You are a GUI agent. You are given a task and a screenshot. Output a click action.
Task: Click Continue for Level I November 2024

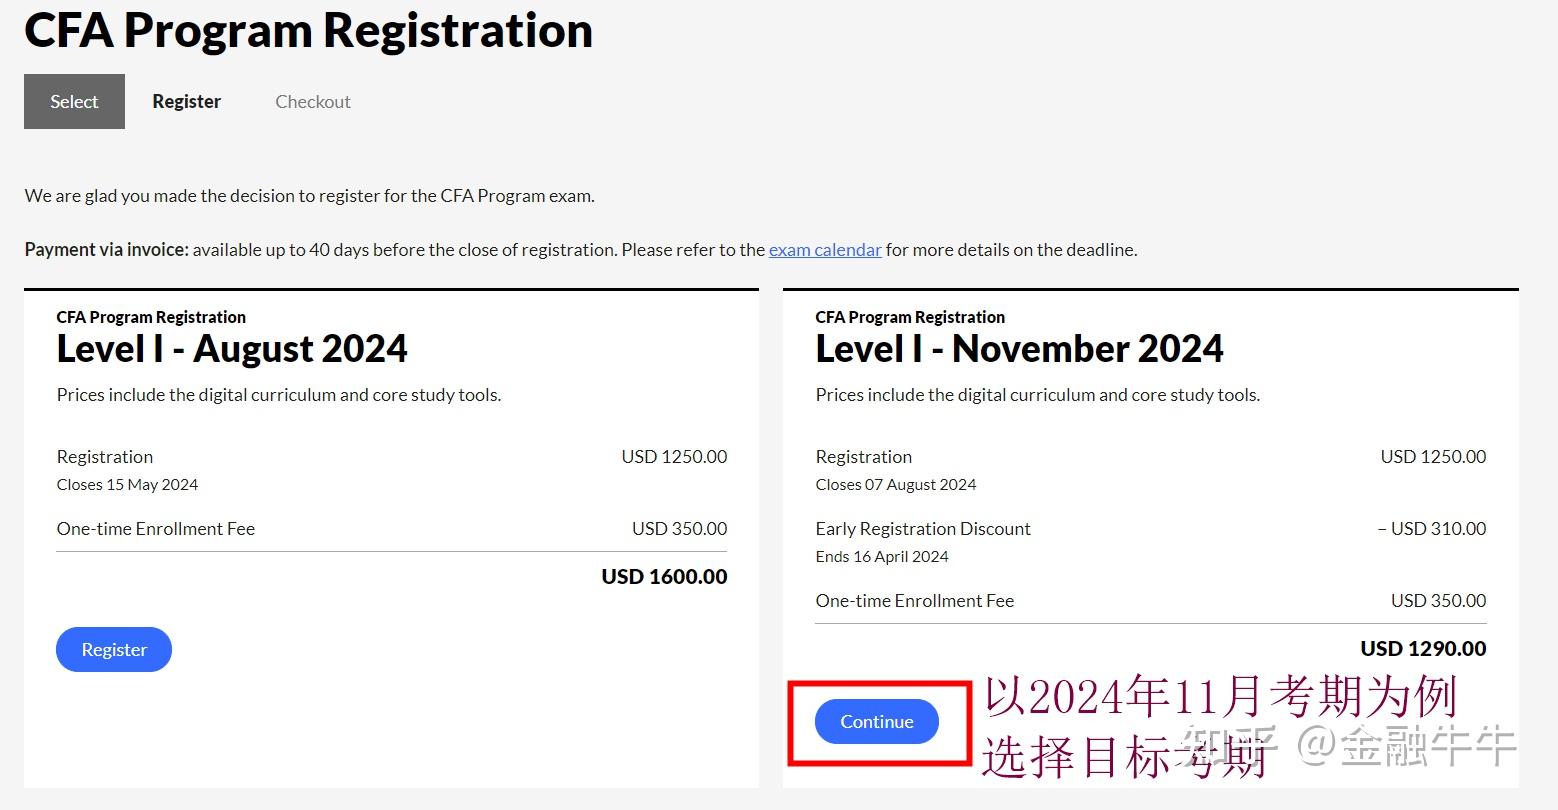875,721
